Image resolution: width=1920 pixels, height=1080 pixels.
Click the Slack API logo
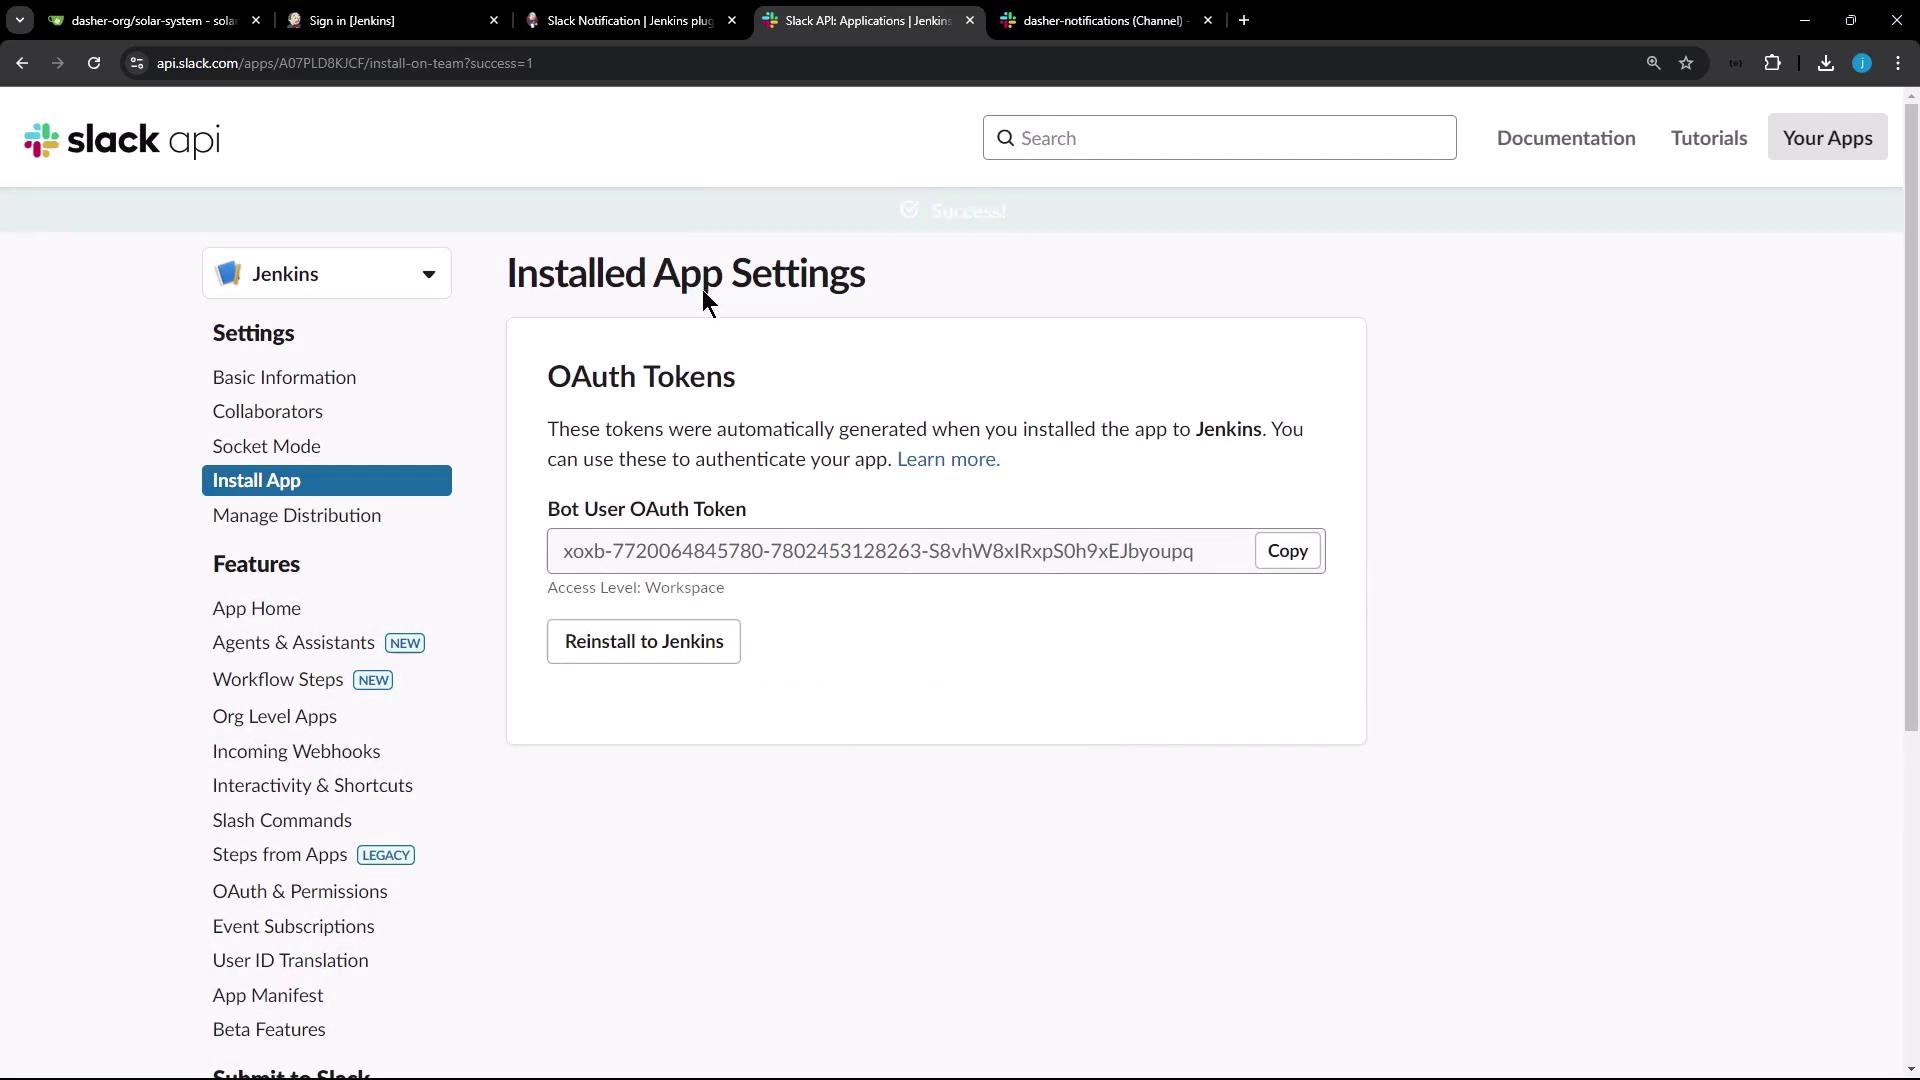pyautogui.click(x=122, y=140)
